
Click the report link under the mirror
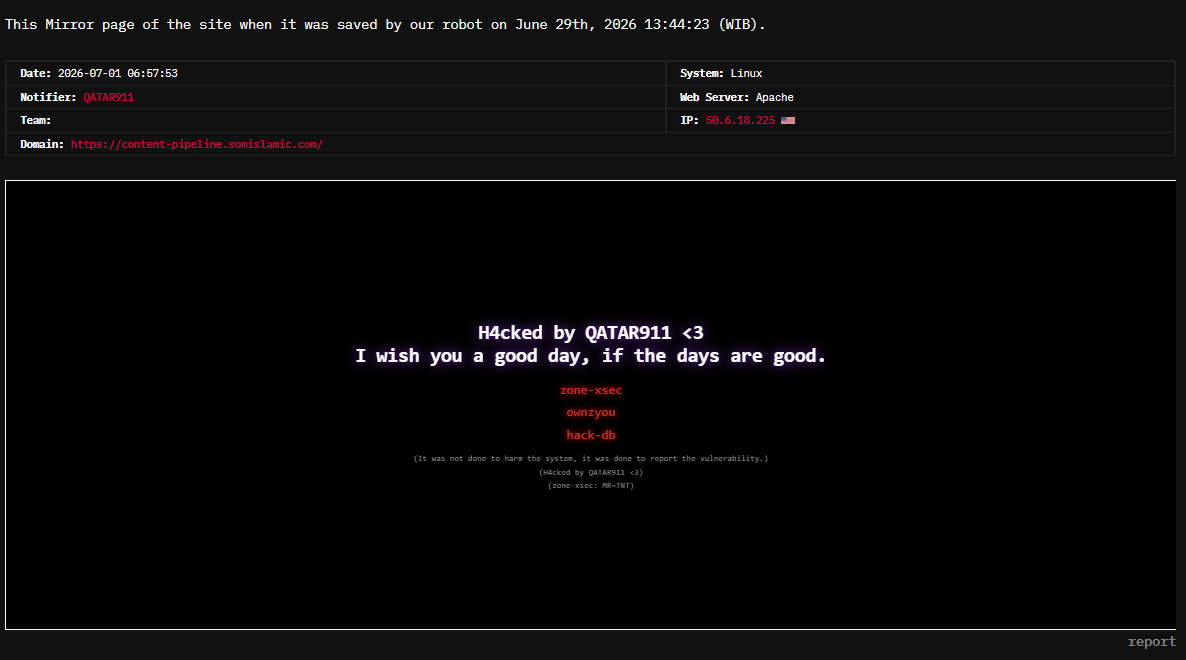1151,641
